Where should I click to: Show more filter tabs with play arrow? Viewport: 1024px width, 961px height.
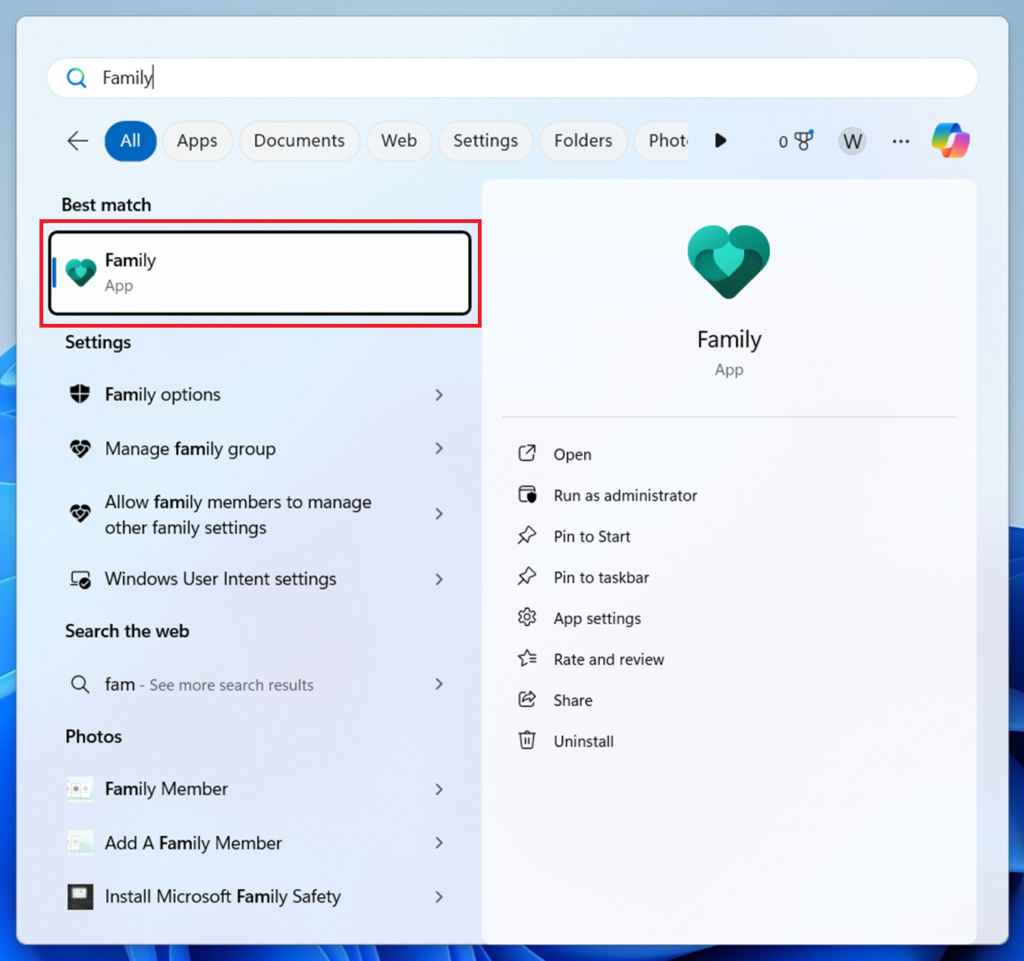click(720, 141)
